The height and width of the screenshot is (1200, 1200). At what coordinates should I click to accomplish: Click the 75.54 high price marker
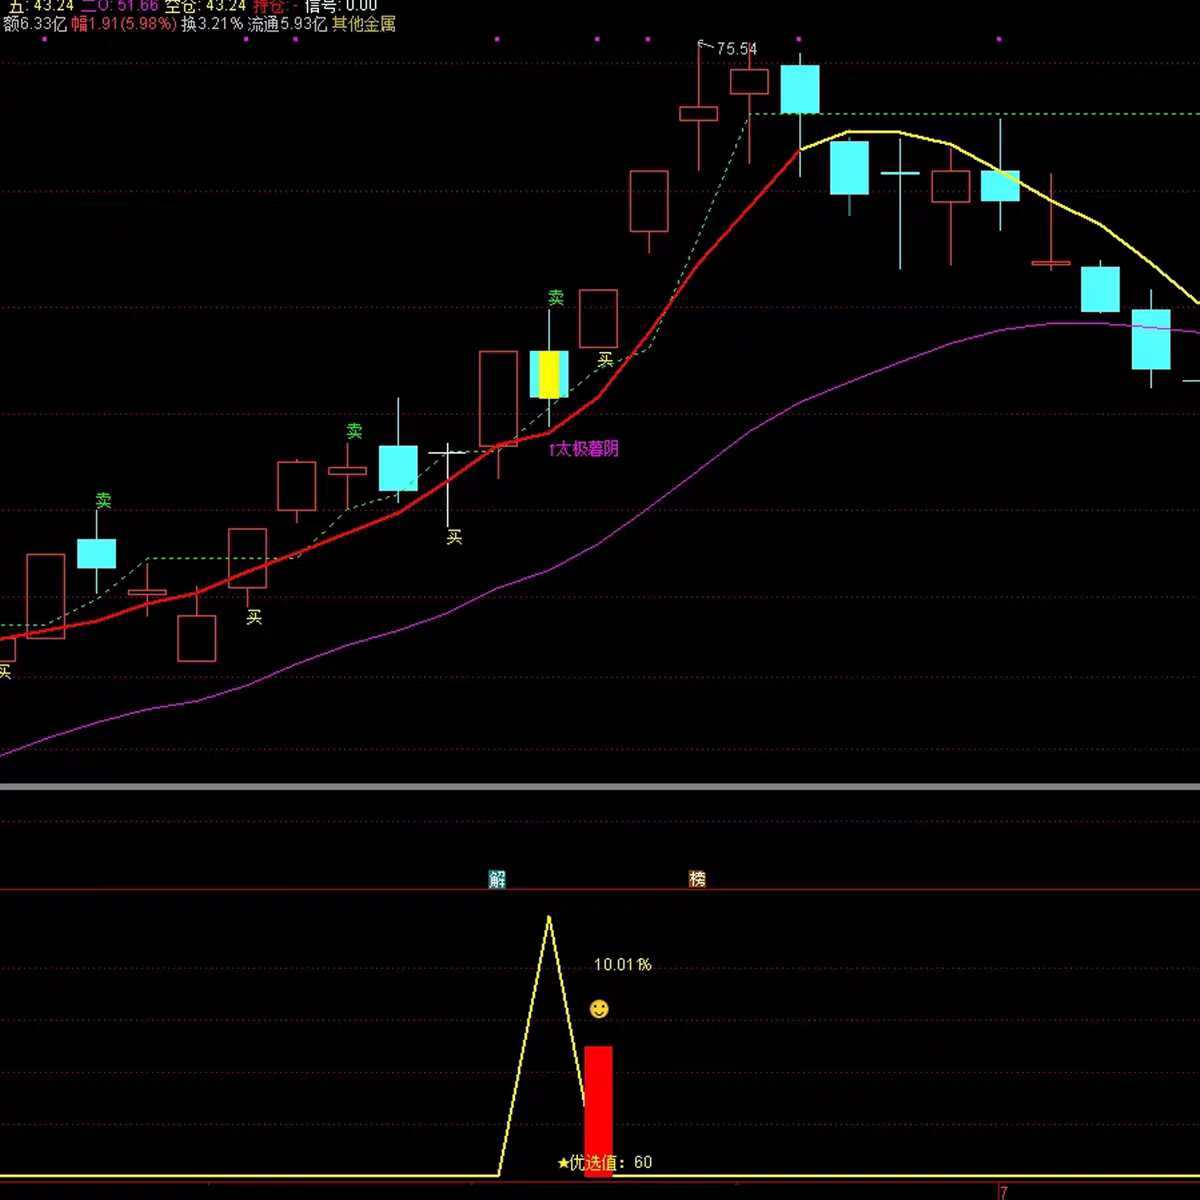pyautogui.click(x=728, y=47)
